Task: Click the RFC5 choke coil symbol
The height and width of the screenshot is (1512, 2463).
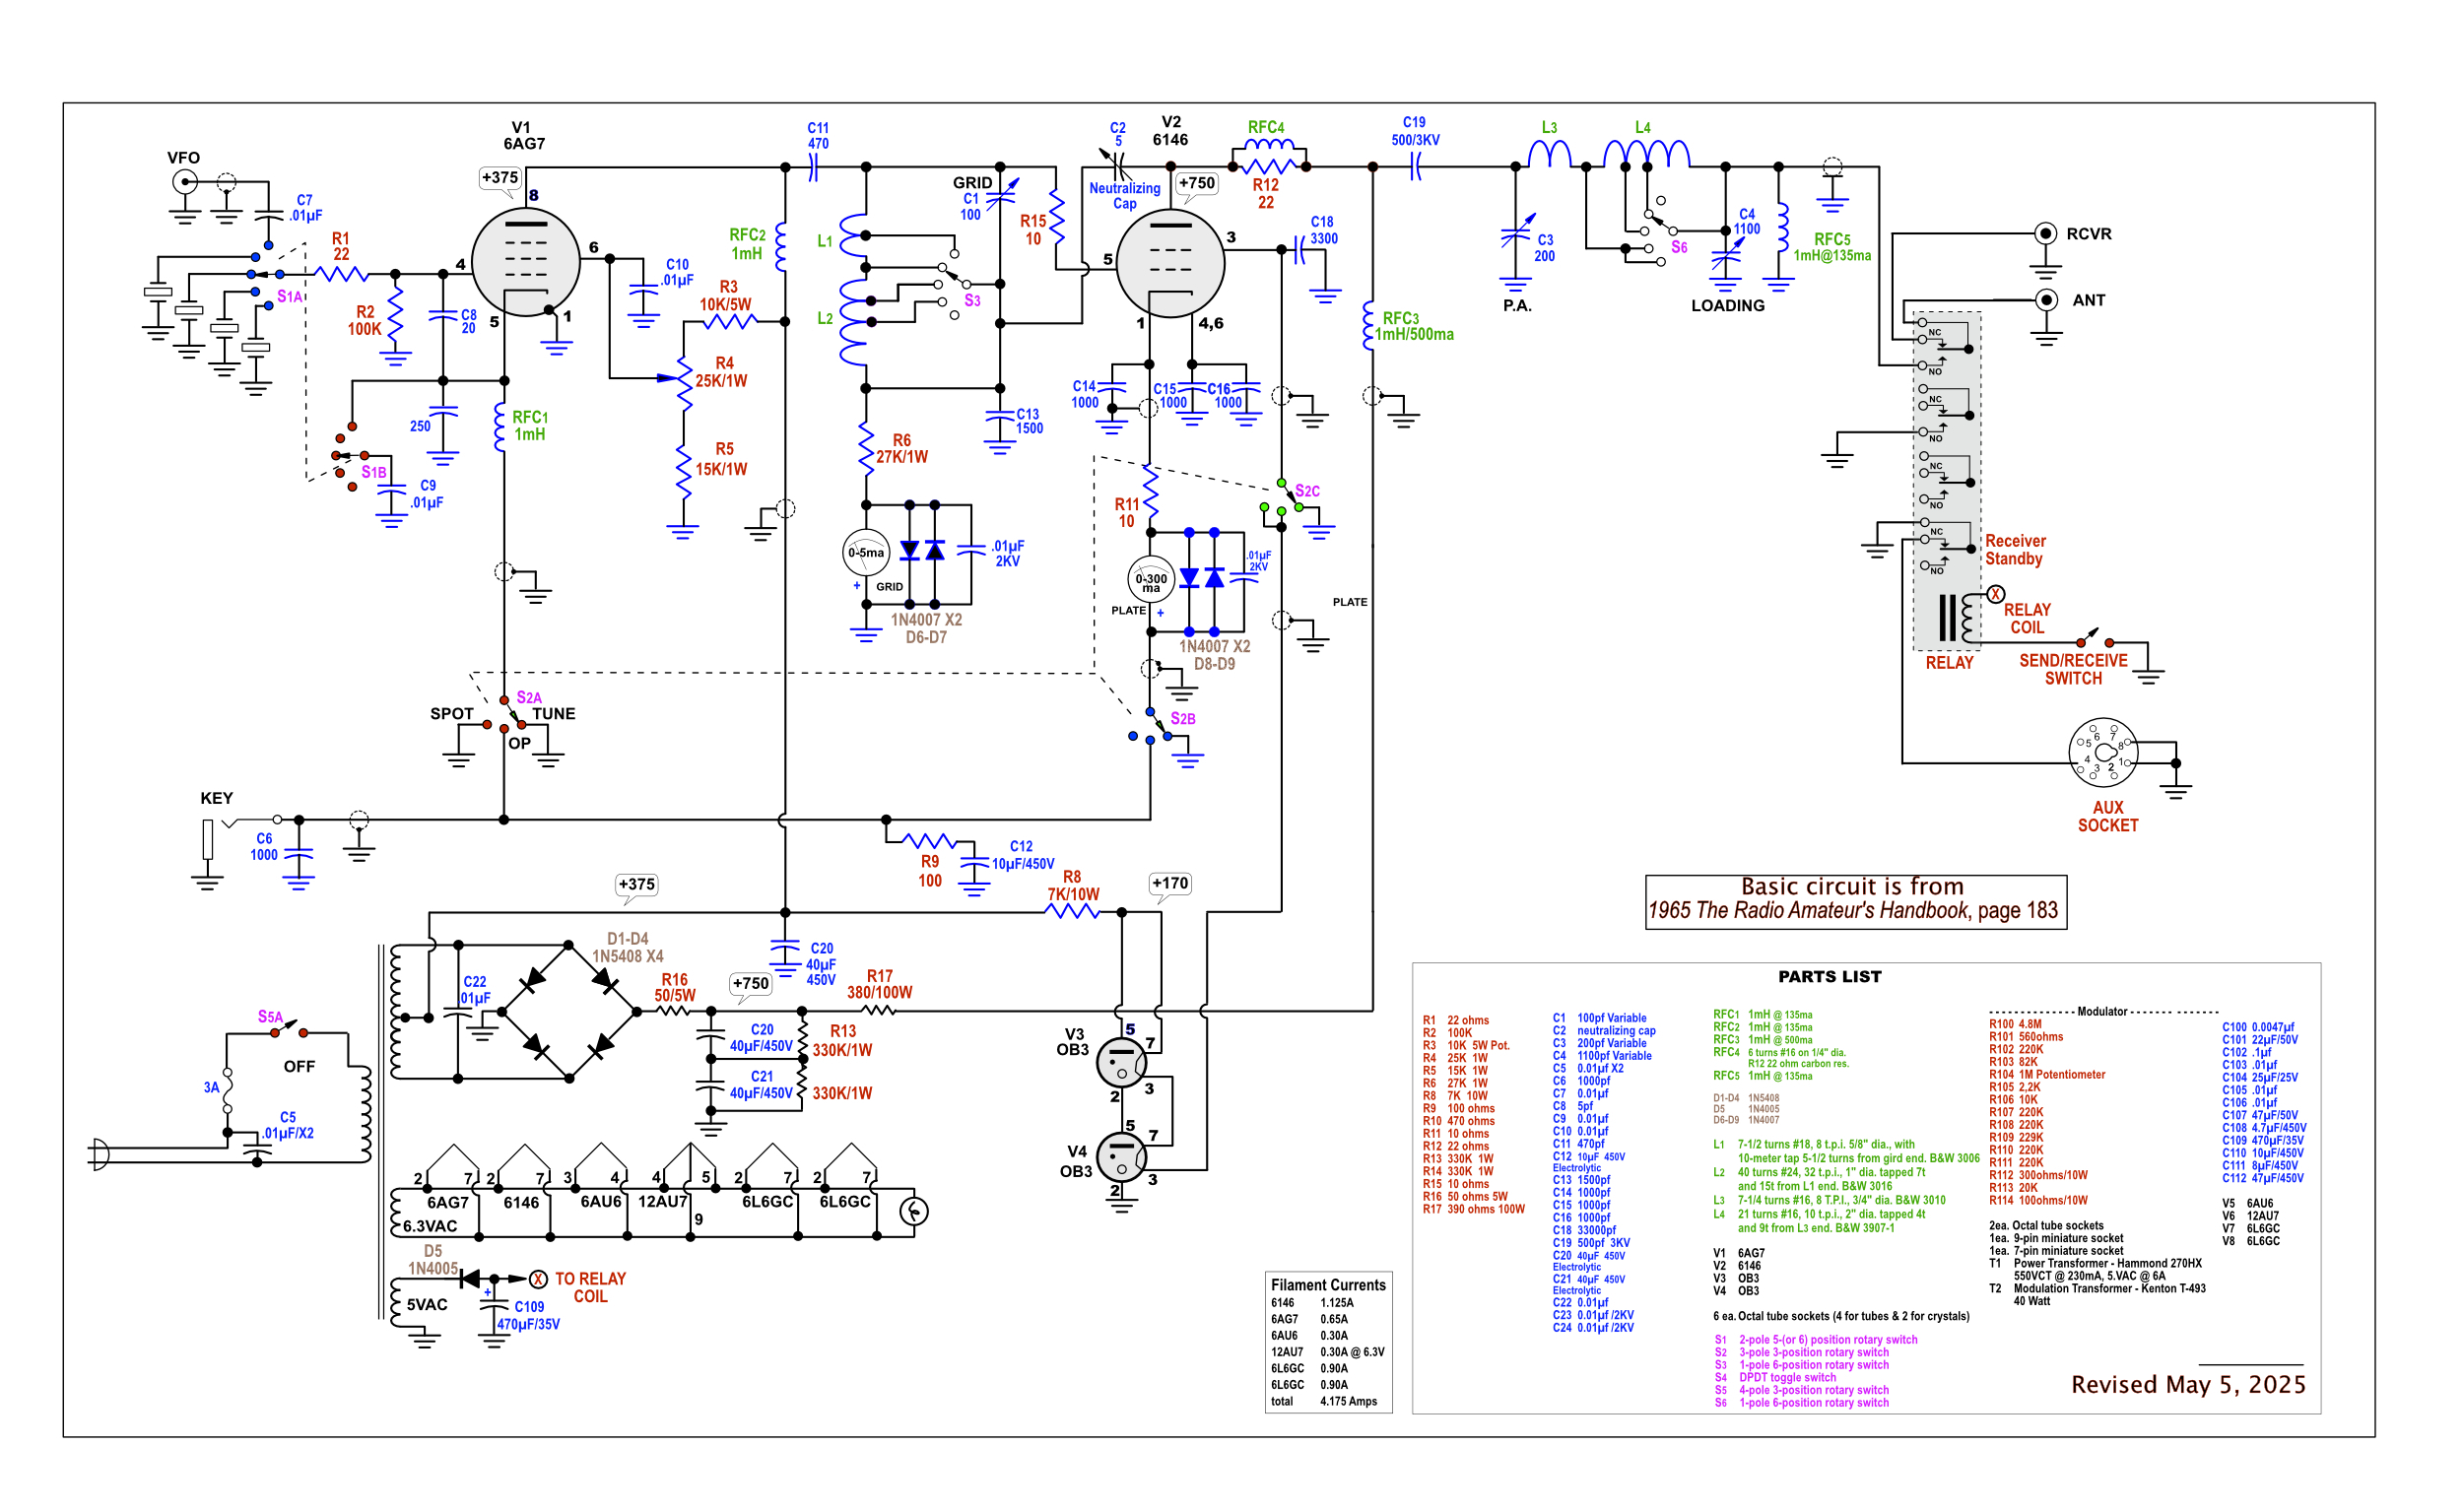Action: (x=1782, y=229)
